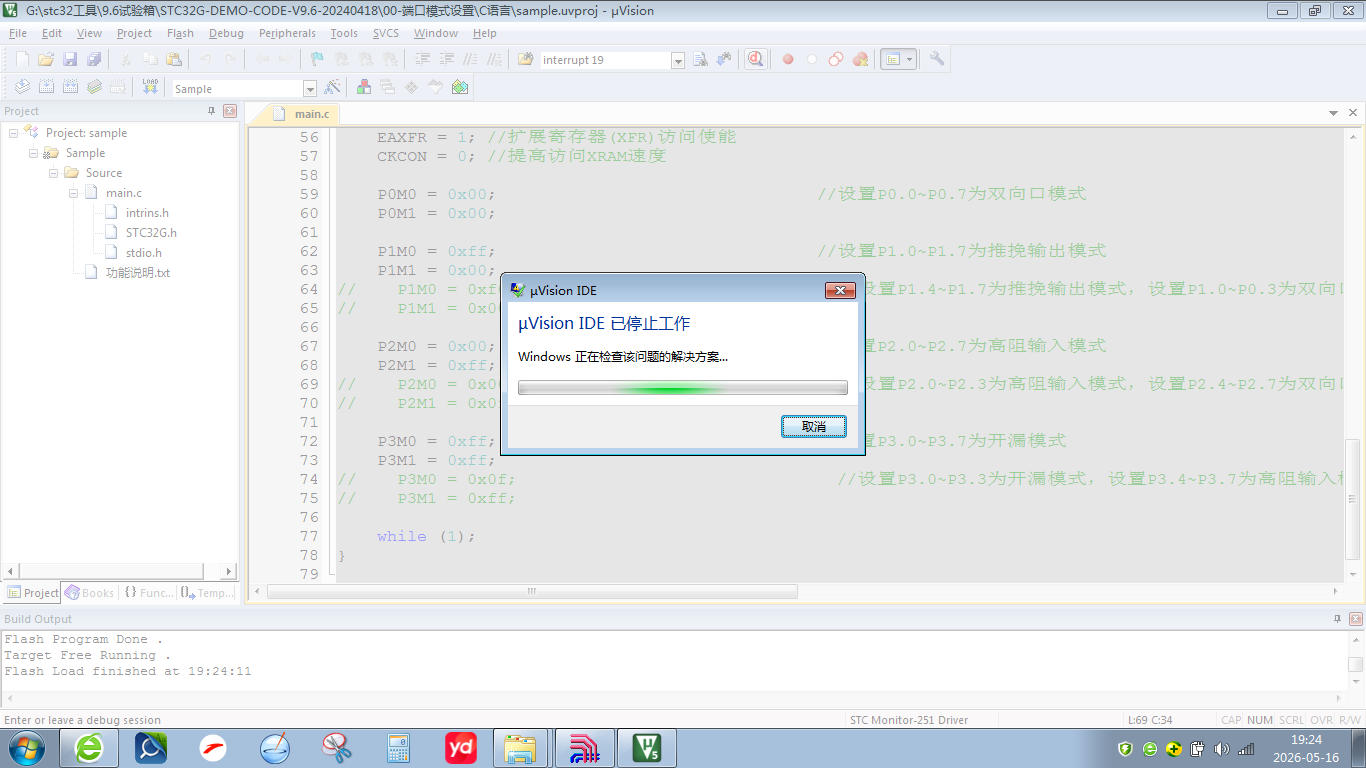Click the editor horizontal scrollbar
Viewport: 1366px width, 768px height.
click(x=533, y=592)
